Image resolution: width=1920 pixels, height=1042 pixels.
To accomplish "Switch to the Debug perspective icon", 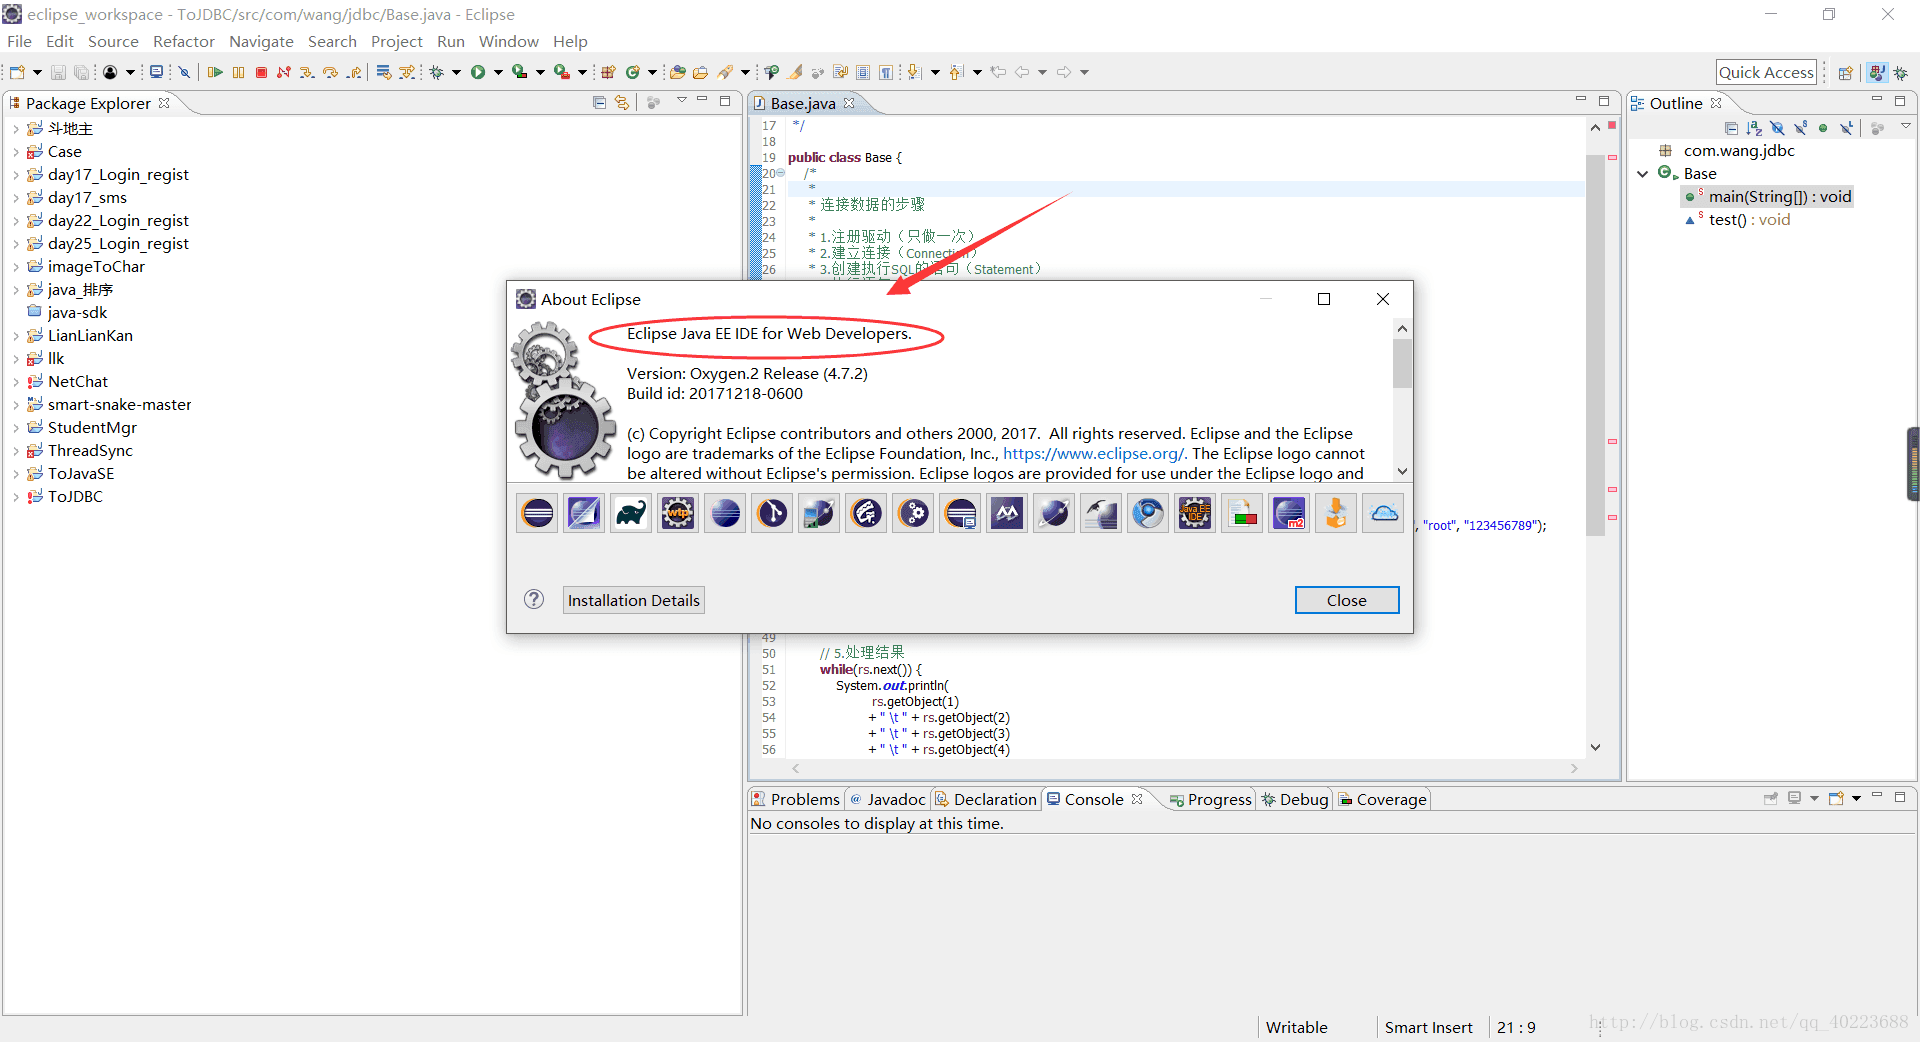I will (1900, 72).
